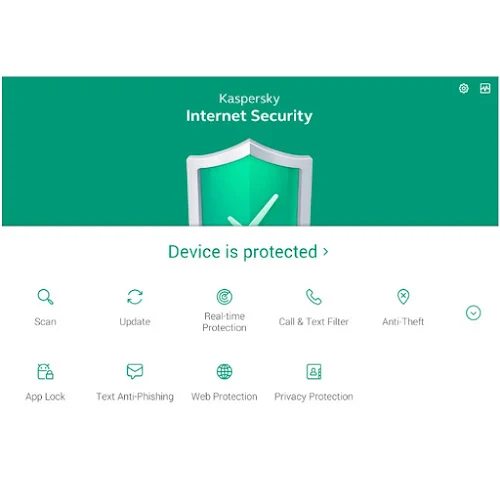This screenshot has height=500, width=500.
Task: Open the Privacy Protection contact icon
Action: [x=314, y=371]
